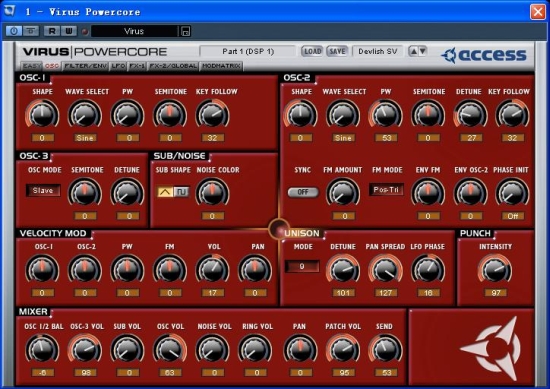Enable the R read automation button
550x389 pixels.
[x=52, y=31]
